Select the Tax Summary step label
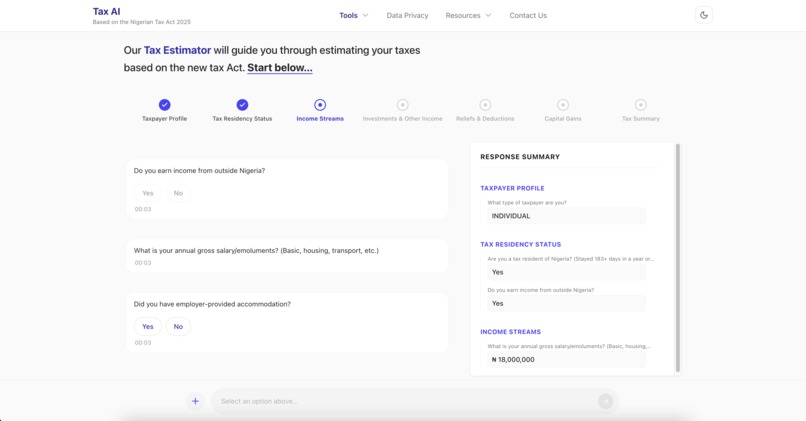This screenshot has height=421, width=806. (x=640, y=119)
